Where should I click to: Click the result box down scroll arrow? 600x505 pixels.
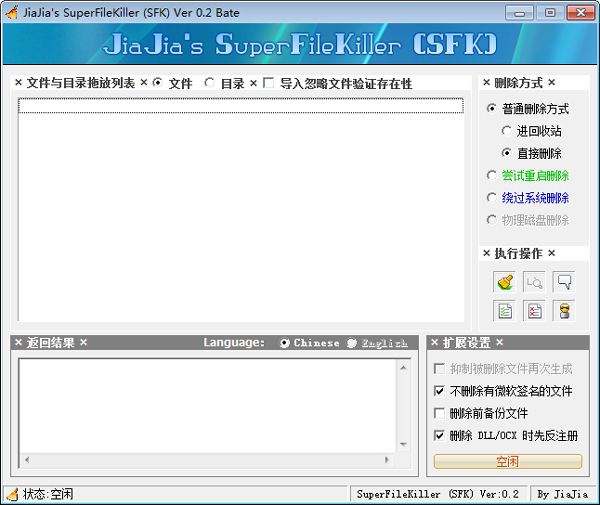point(403,445)
